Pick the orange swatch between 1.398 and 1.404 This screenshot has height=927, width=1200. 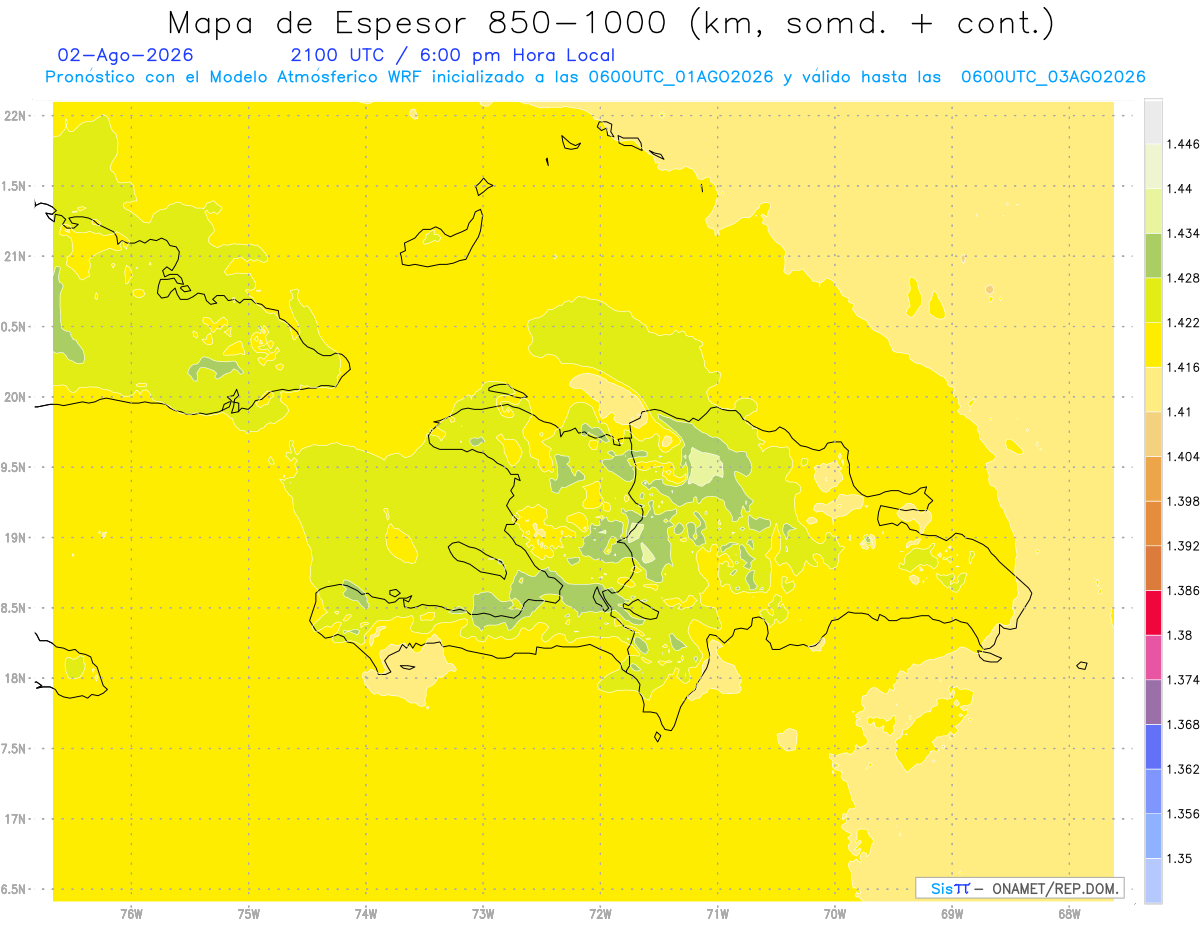1154,478
